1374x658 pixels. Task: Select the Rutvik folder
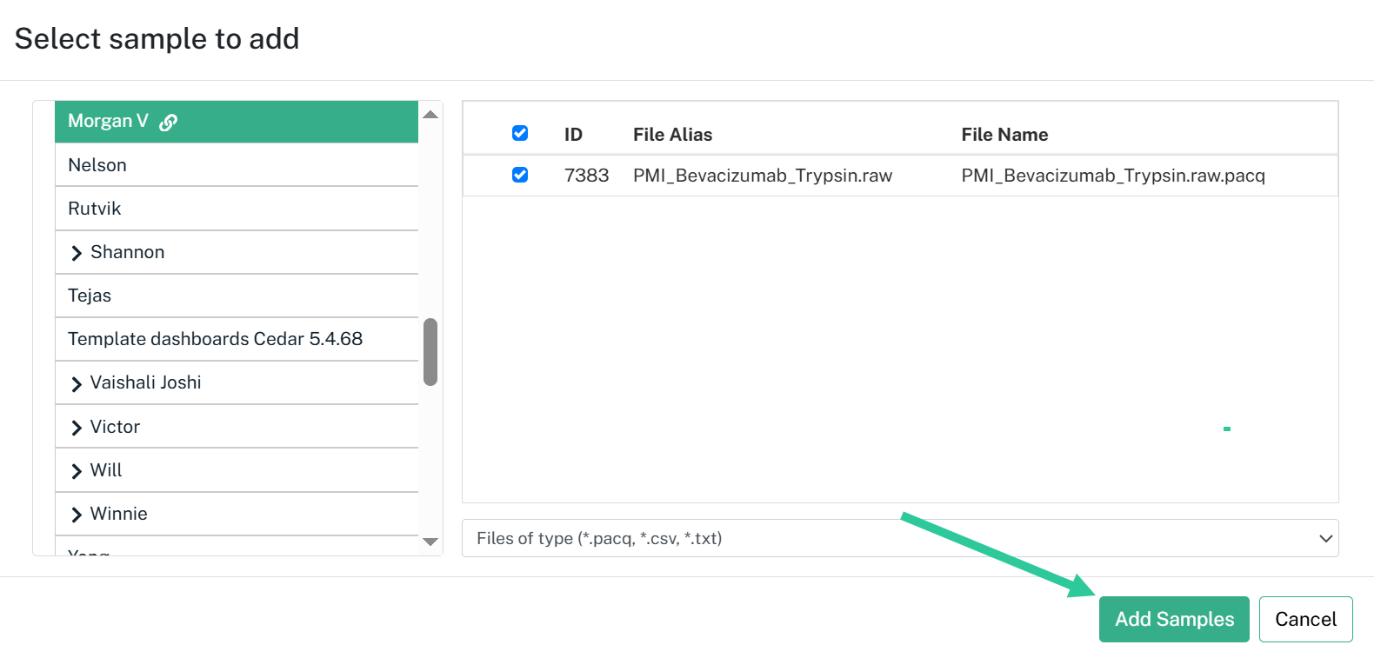click(237, 209)
